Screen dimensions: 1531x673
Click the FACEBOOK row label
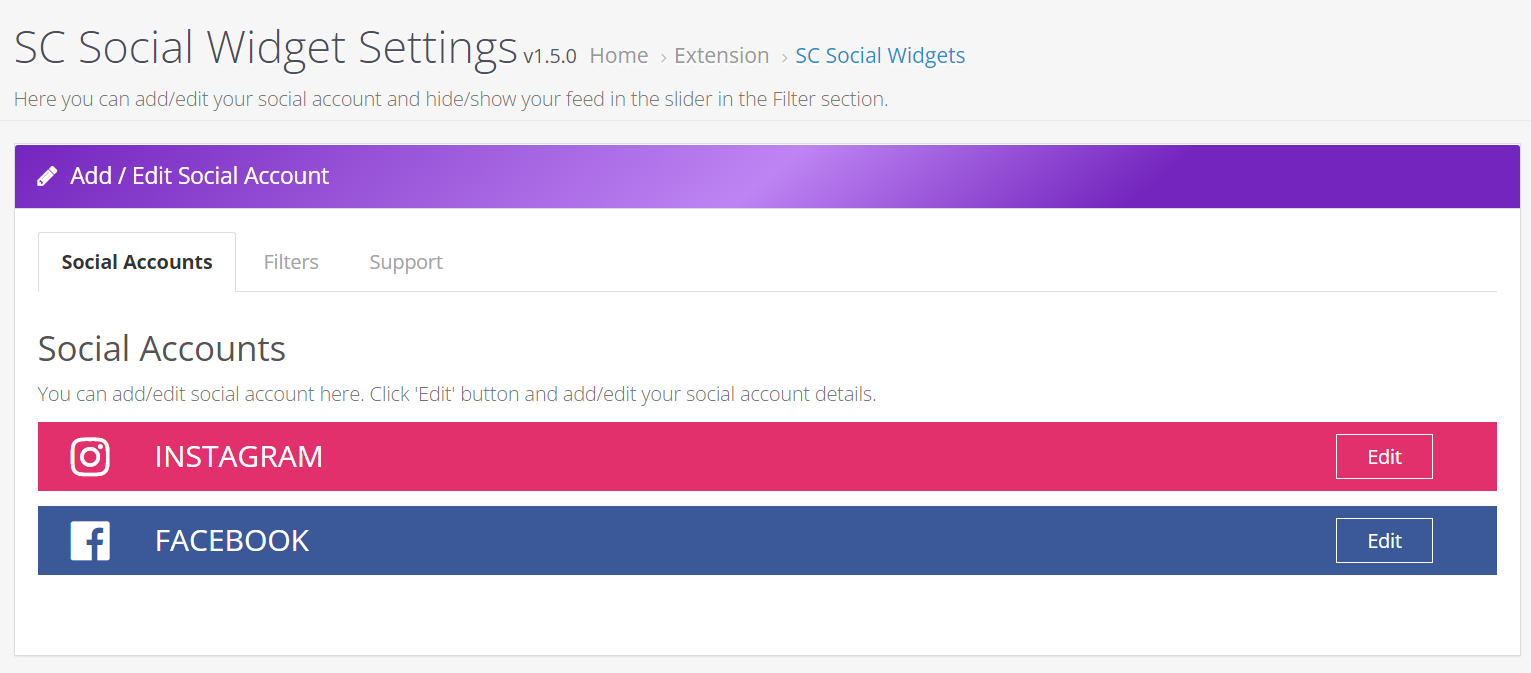(232, 541)
